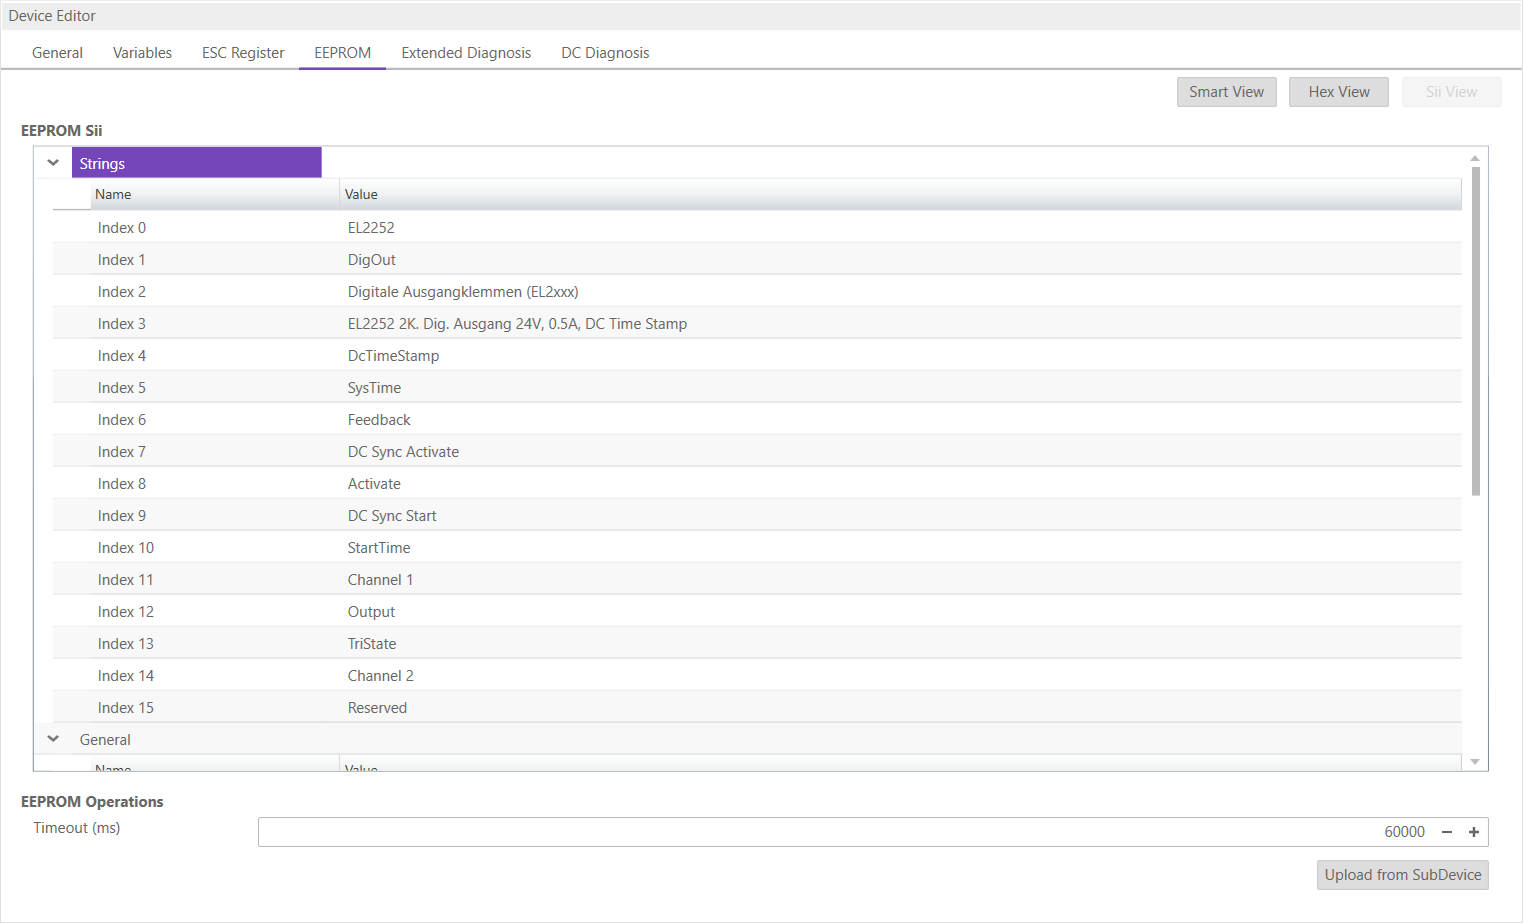
Task: Click the plus button for Timeout
Action: [x=1473, y=832]
